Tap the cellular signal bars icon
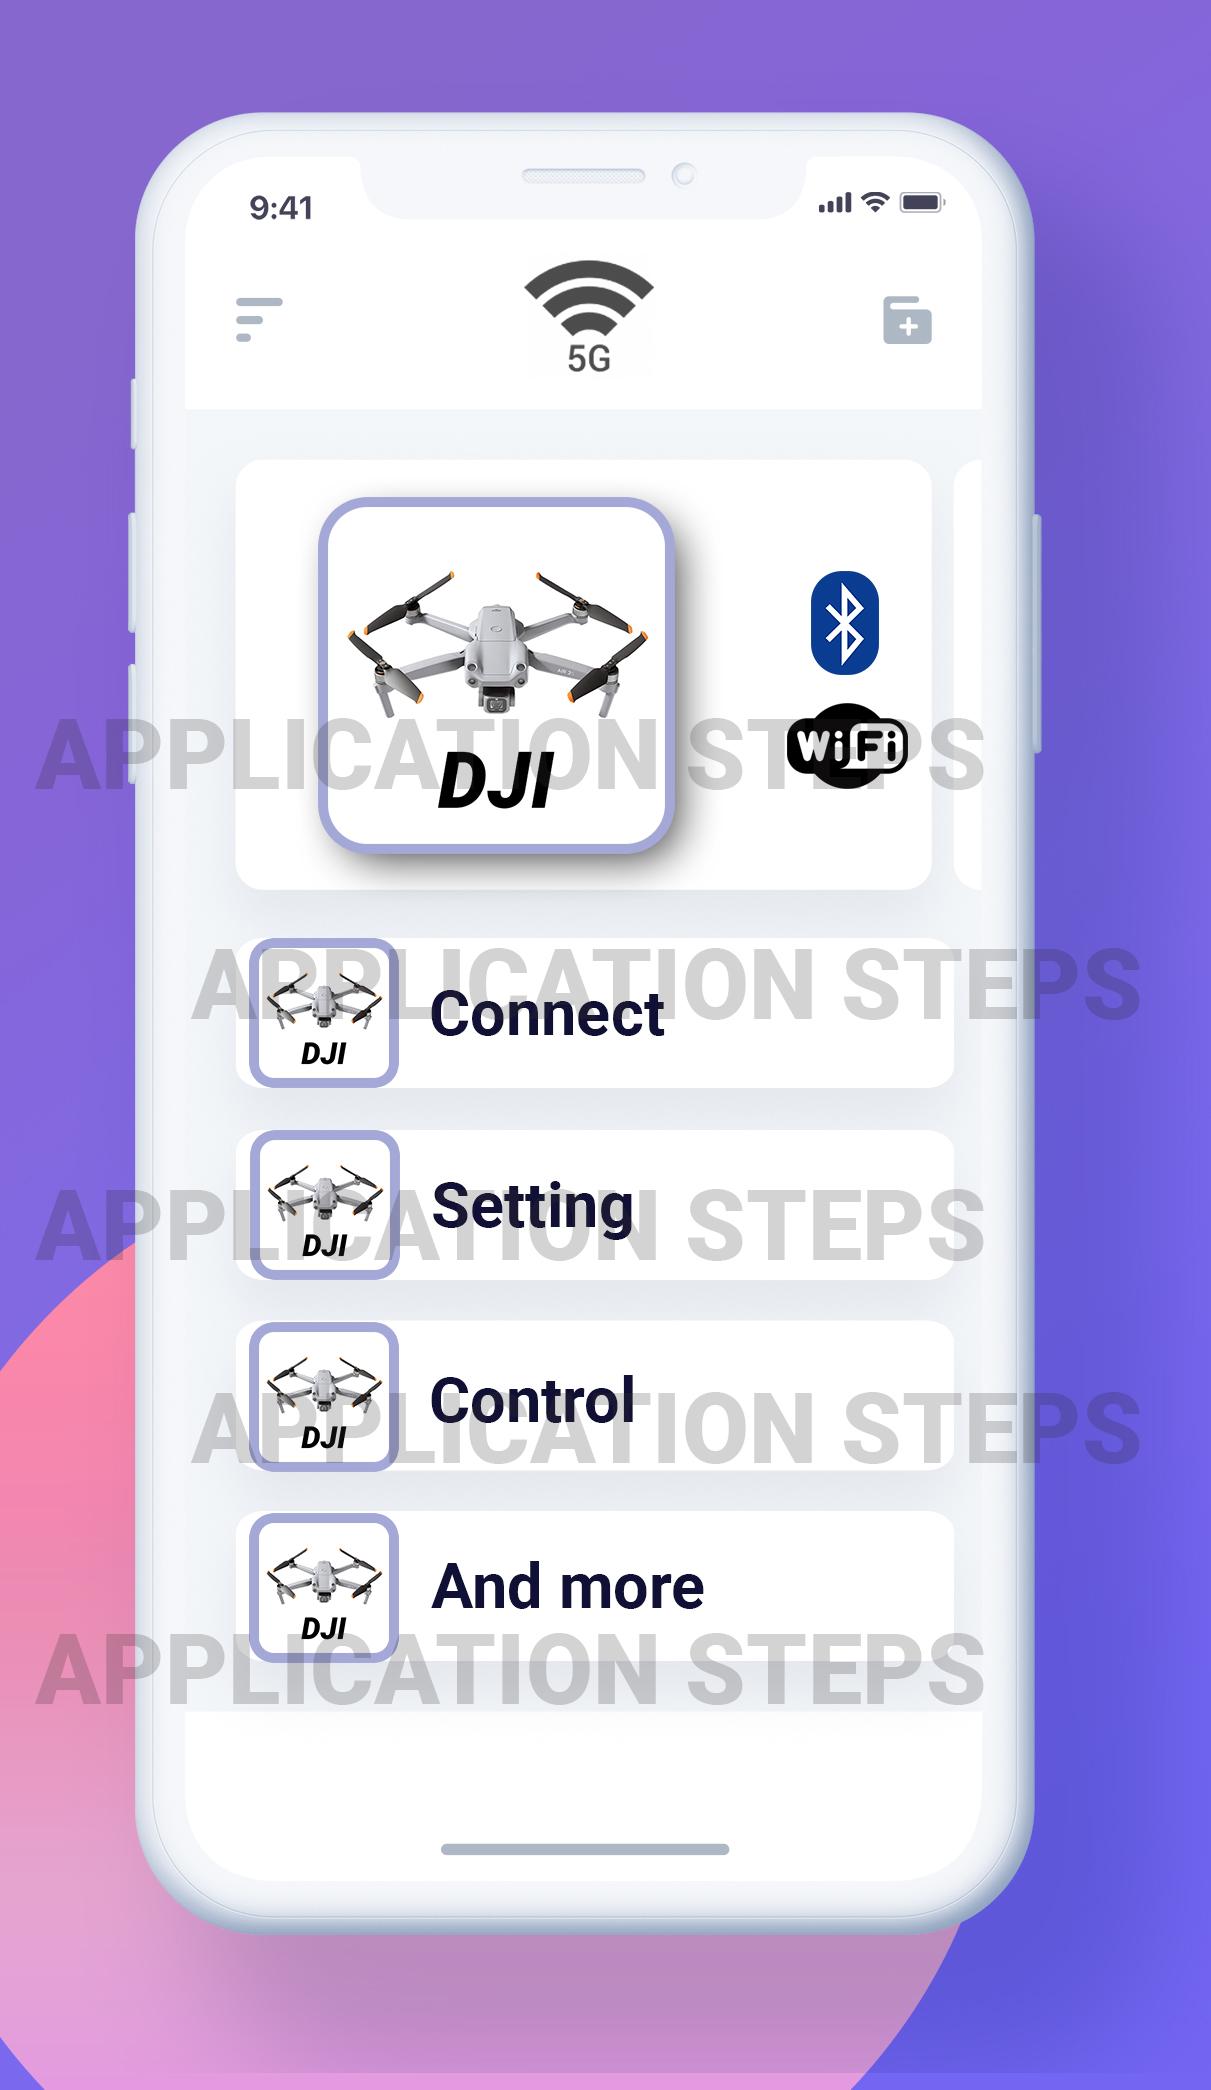 pos(835,203)
